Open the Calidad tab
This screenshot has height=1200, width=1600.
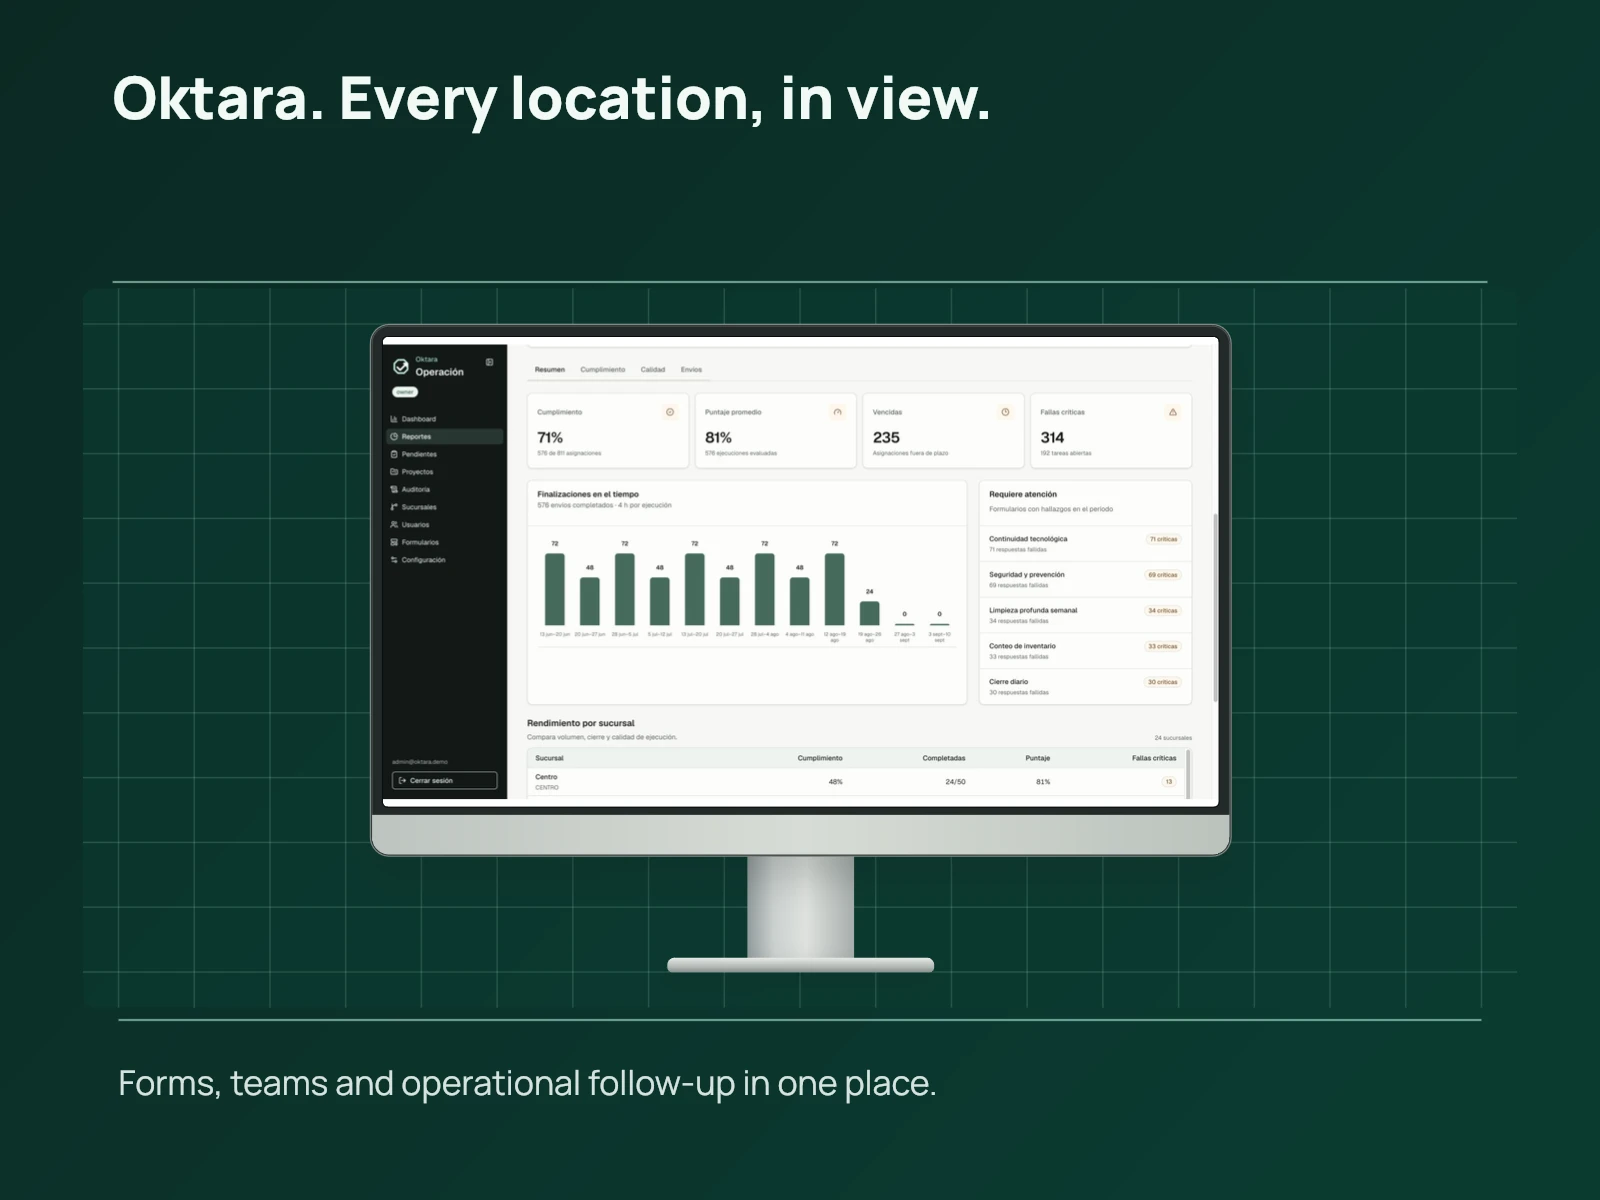653,370
